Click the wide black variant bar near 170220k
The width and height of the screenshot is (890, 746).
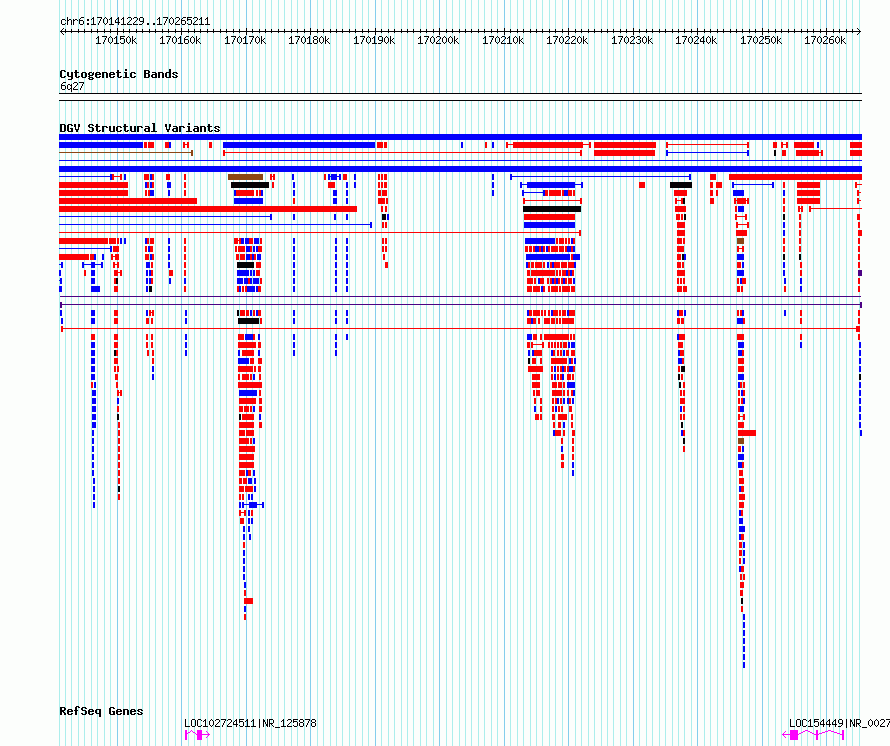pyautogui.click(x=552, y=209)
